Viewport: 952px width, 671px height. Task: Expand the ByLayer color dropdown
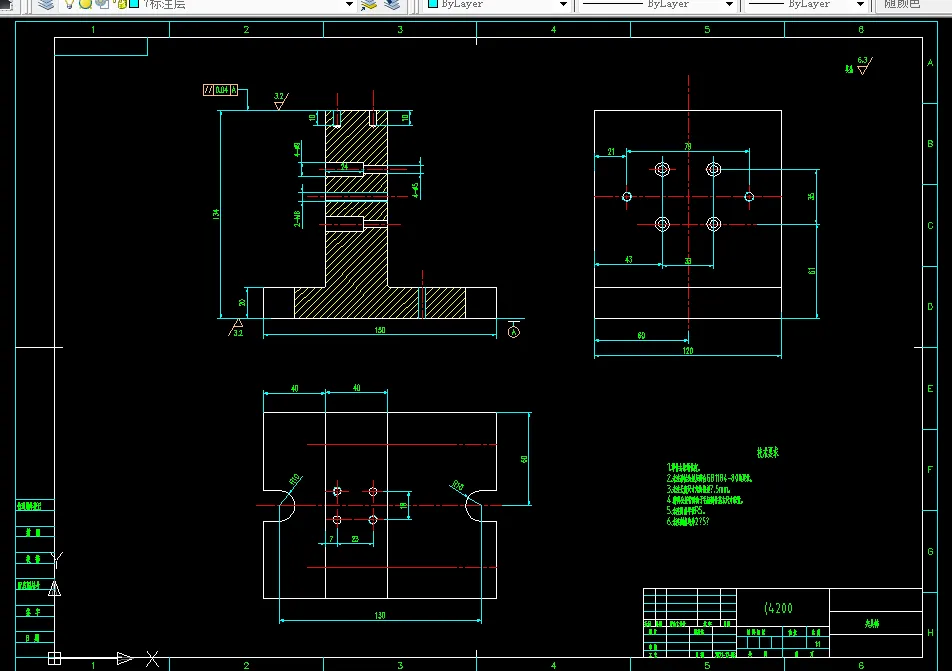563,4
